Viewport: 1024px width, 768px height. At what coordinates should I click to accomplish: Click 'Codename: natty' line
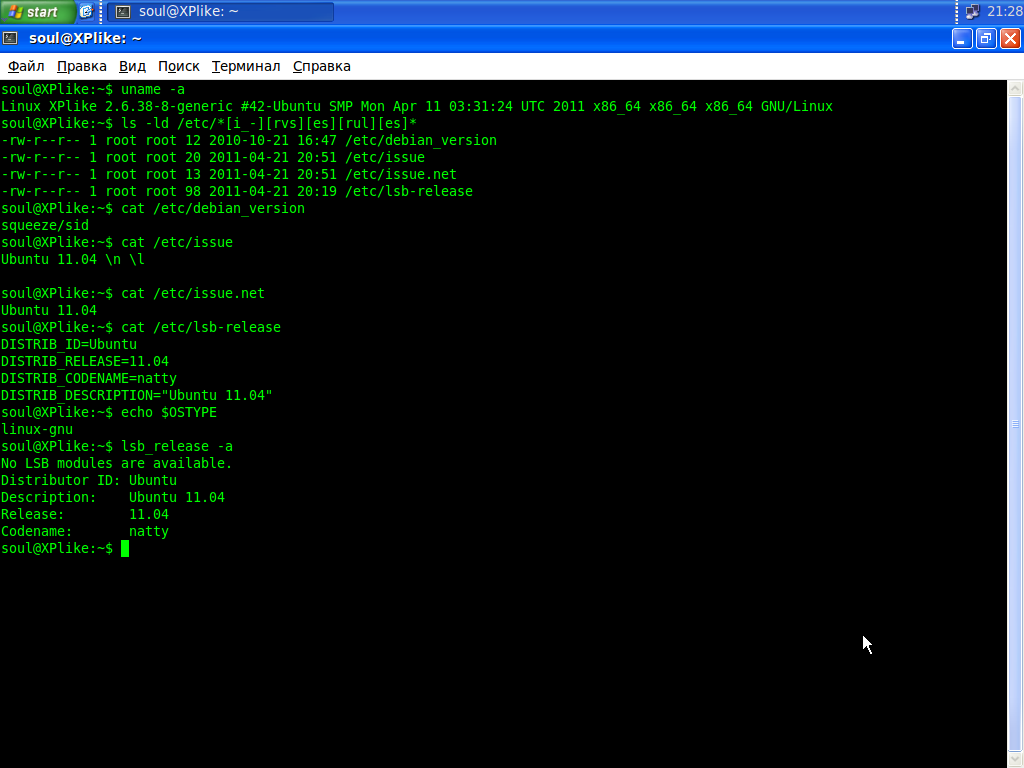pos(85,531)
